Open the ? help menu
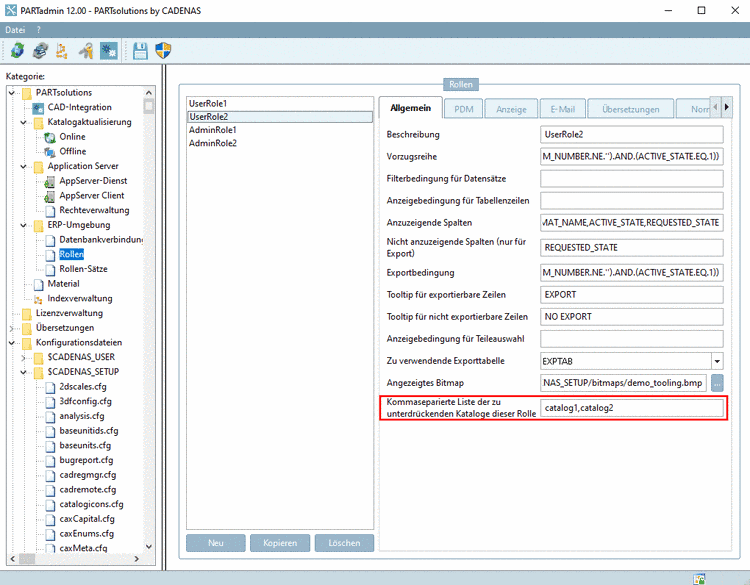The height and width of the screenshot is (585, 750). point(38,30)
